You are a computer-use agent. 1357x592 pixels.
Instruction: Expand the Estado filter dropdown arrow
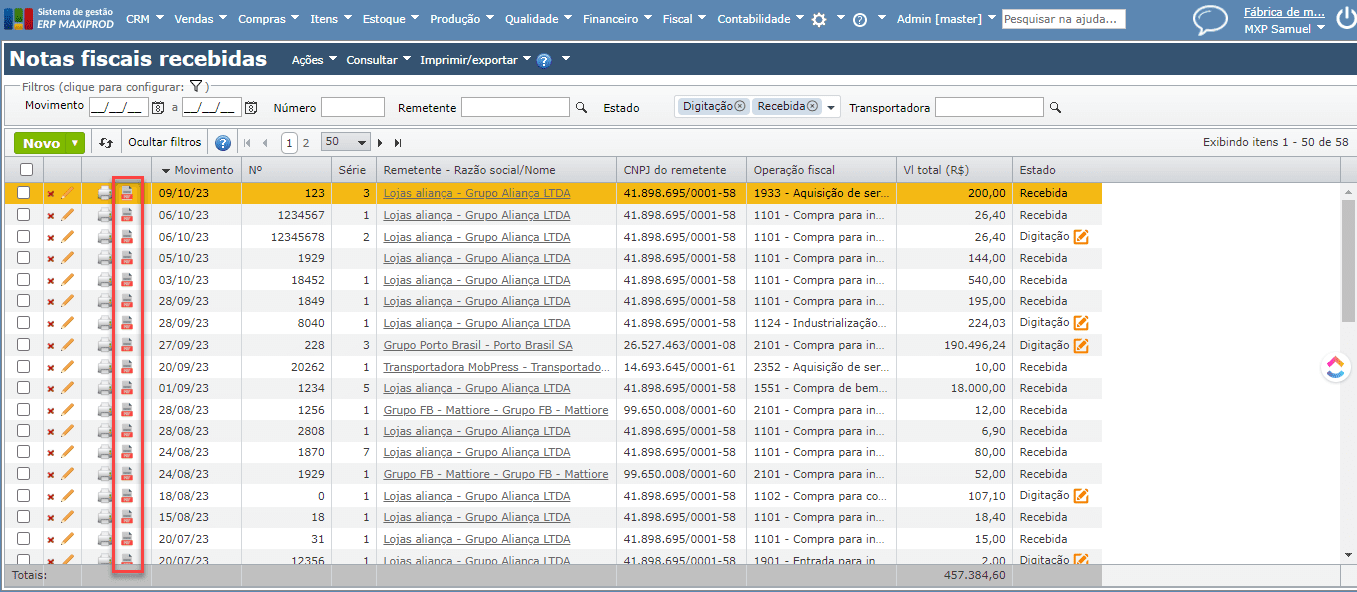(832, 107)
